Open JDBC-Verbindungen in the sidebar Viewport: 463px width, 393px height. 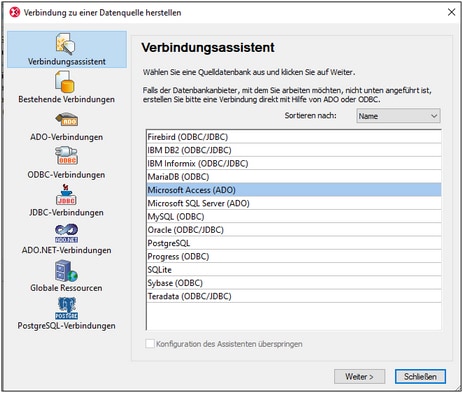pyautogui.click(x=66, y=194)
